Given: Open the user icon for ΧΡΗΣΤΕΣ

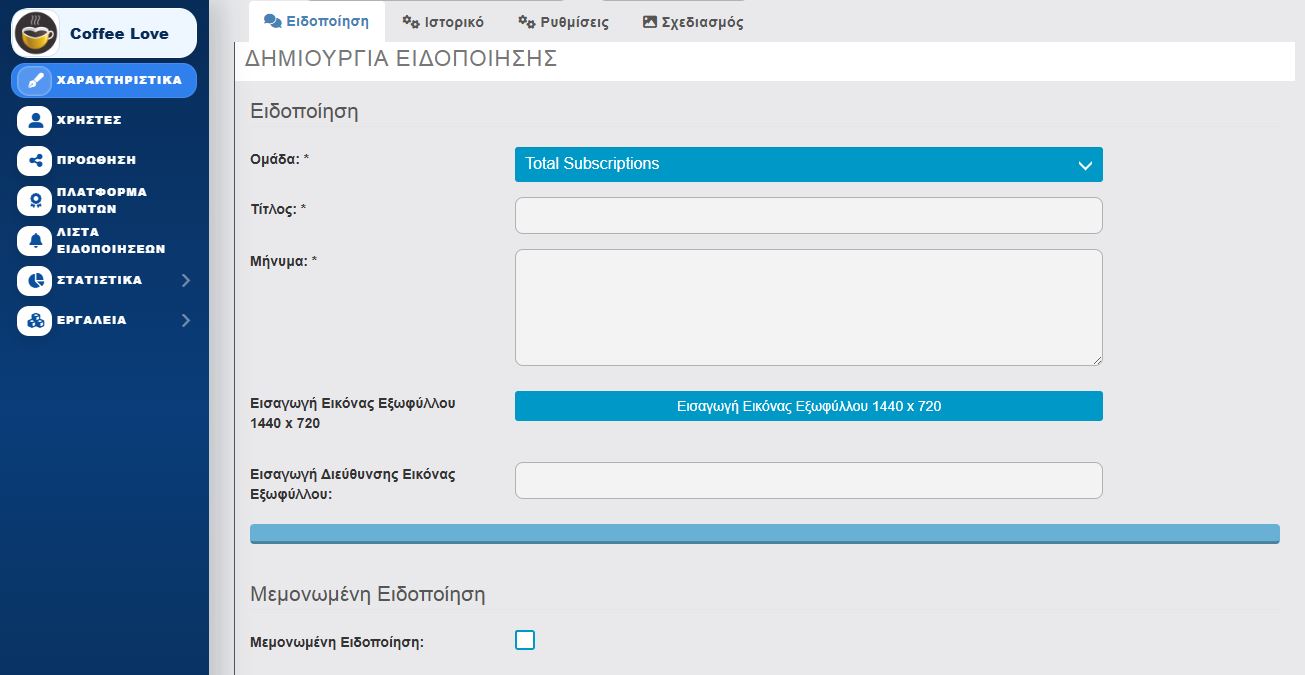Looking at the screenshot, I should [34, 121].
